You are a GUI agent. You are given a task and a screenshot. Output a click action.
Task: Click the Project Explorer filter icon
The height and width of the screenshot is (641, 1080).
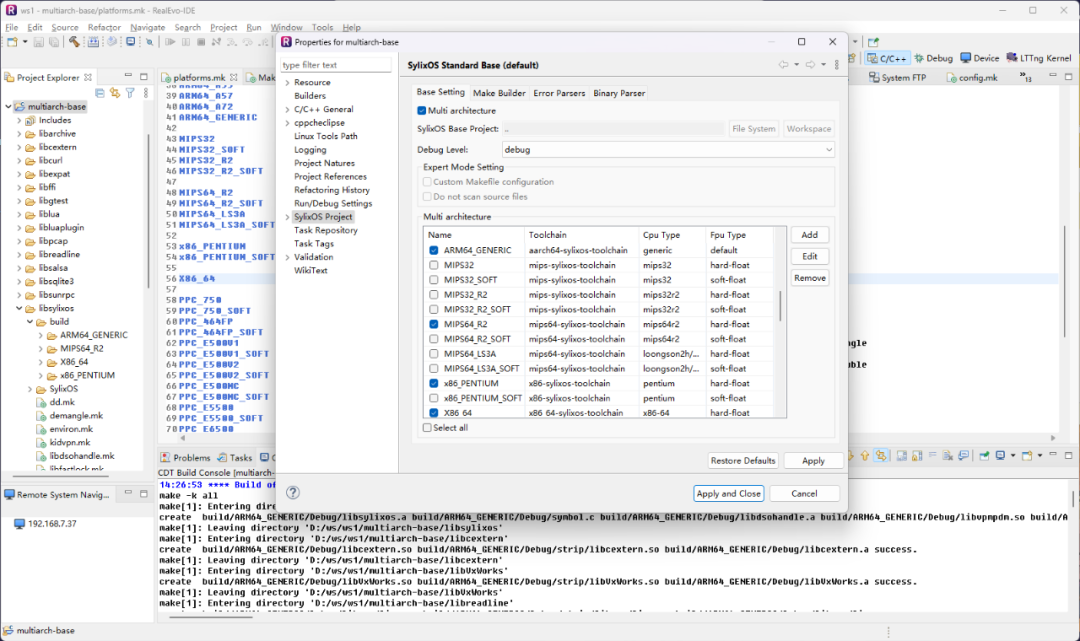(130, 93)
